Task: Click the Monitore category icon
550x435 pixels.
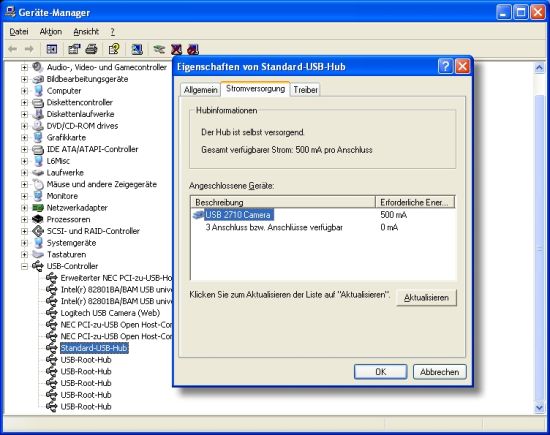Action: click(38, 196)
